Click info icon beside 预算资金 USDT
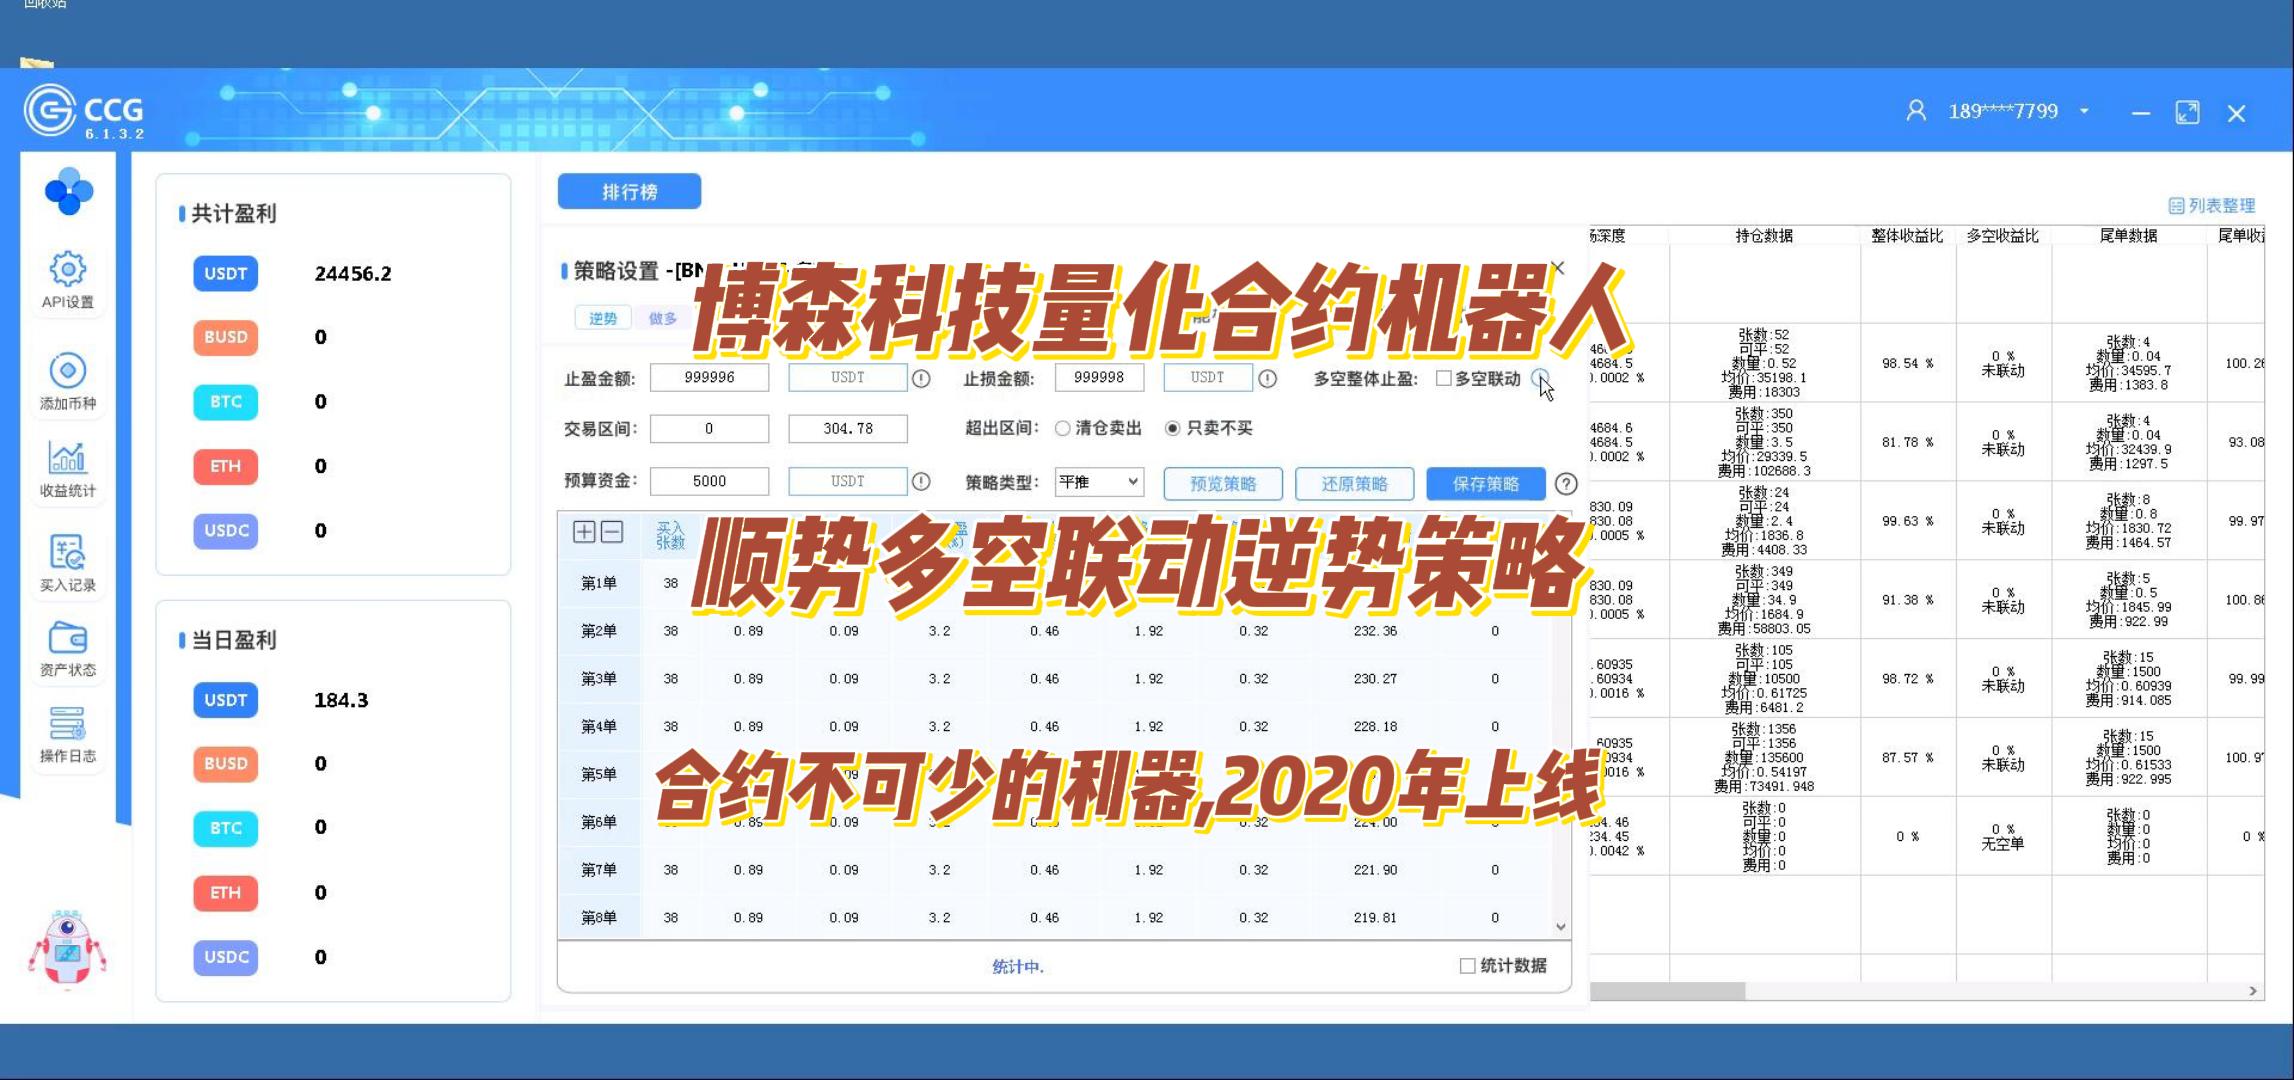Image resolution: width=2294 pixels, height=1080 pixels. pos(921,481)
